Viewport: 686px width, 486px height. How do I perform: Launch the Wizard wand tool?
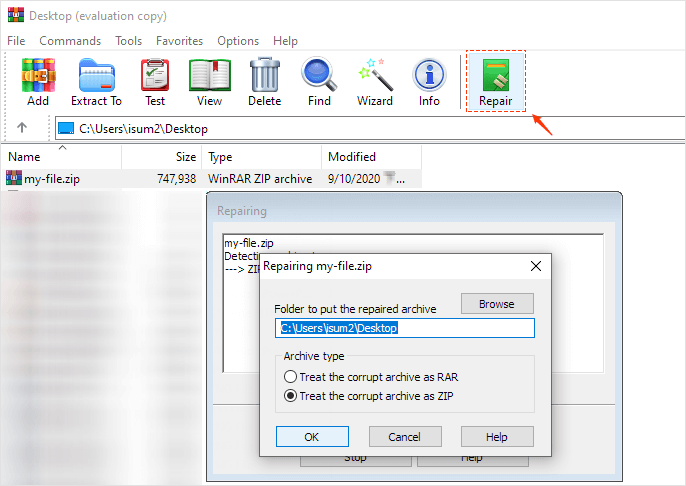375,74
